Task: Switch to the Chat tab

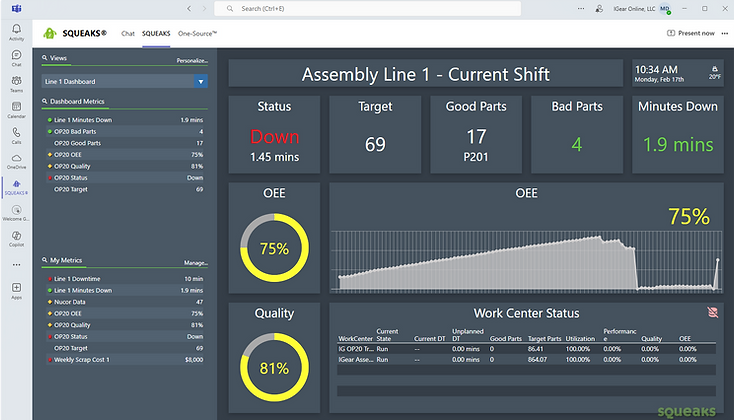Action: coord(128,33)
